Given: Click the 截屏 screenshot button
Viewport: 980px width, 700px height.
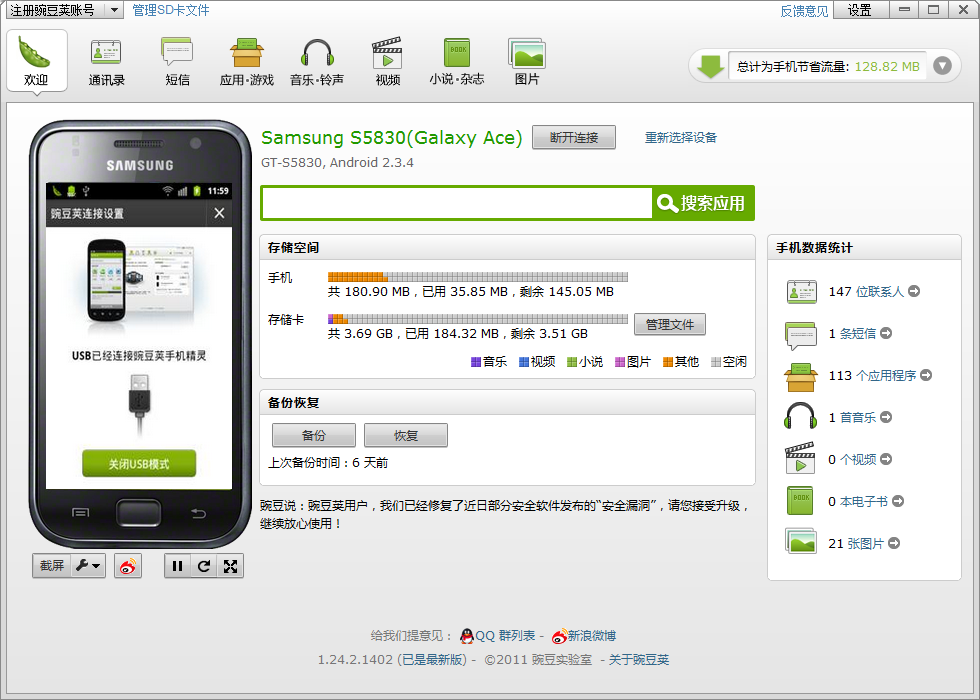Looking at the screenshot, I should click(x=52, y=566).
